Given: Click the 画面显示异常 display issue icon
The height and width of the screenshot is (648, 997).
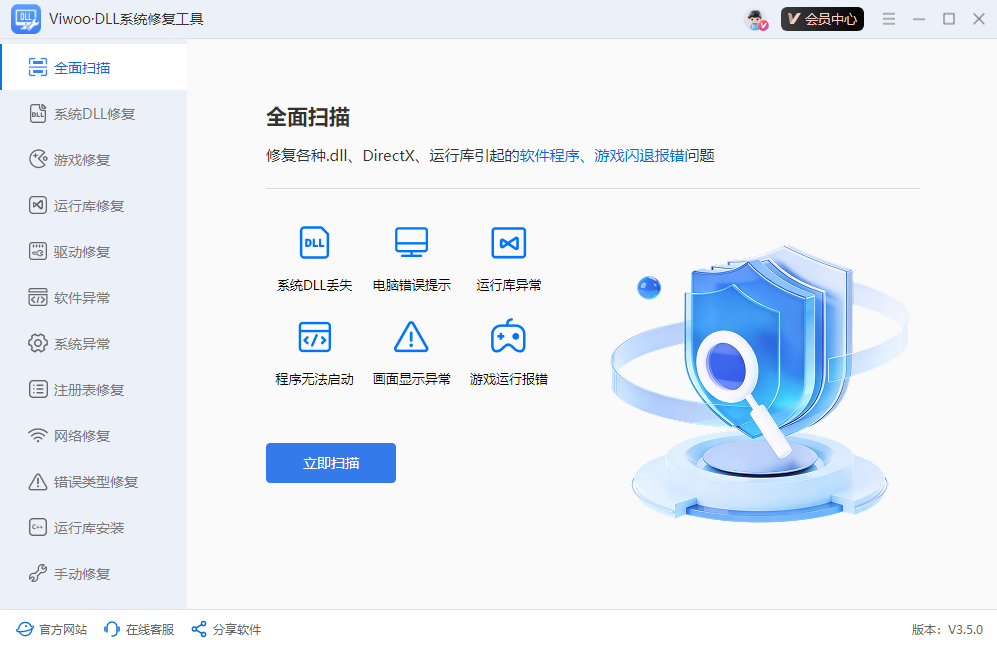Looking at the screenshot, I should [x=411, y=336].
